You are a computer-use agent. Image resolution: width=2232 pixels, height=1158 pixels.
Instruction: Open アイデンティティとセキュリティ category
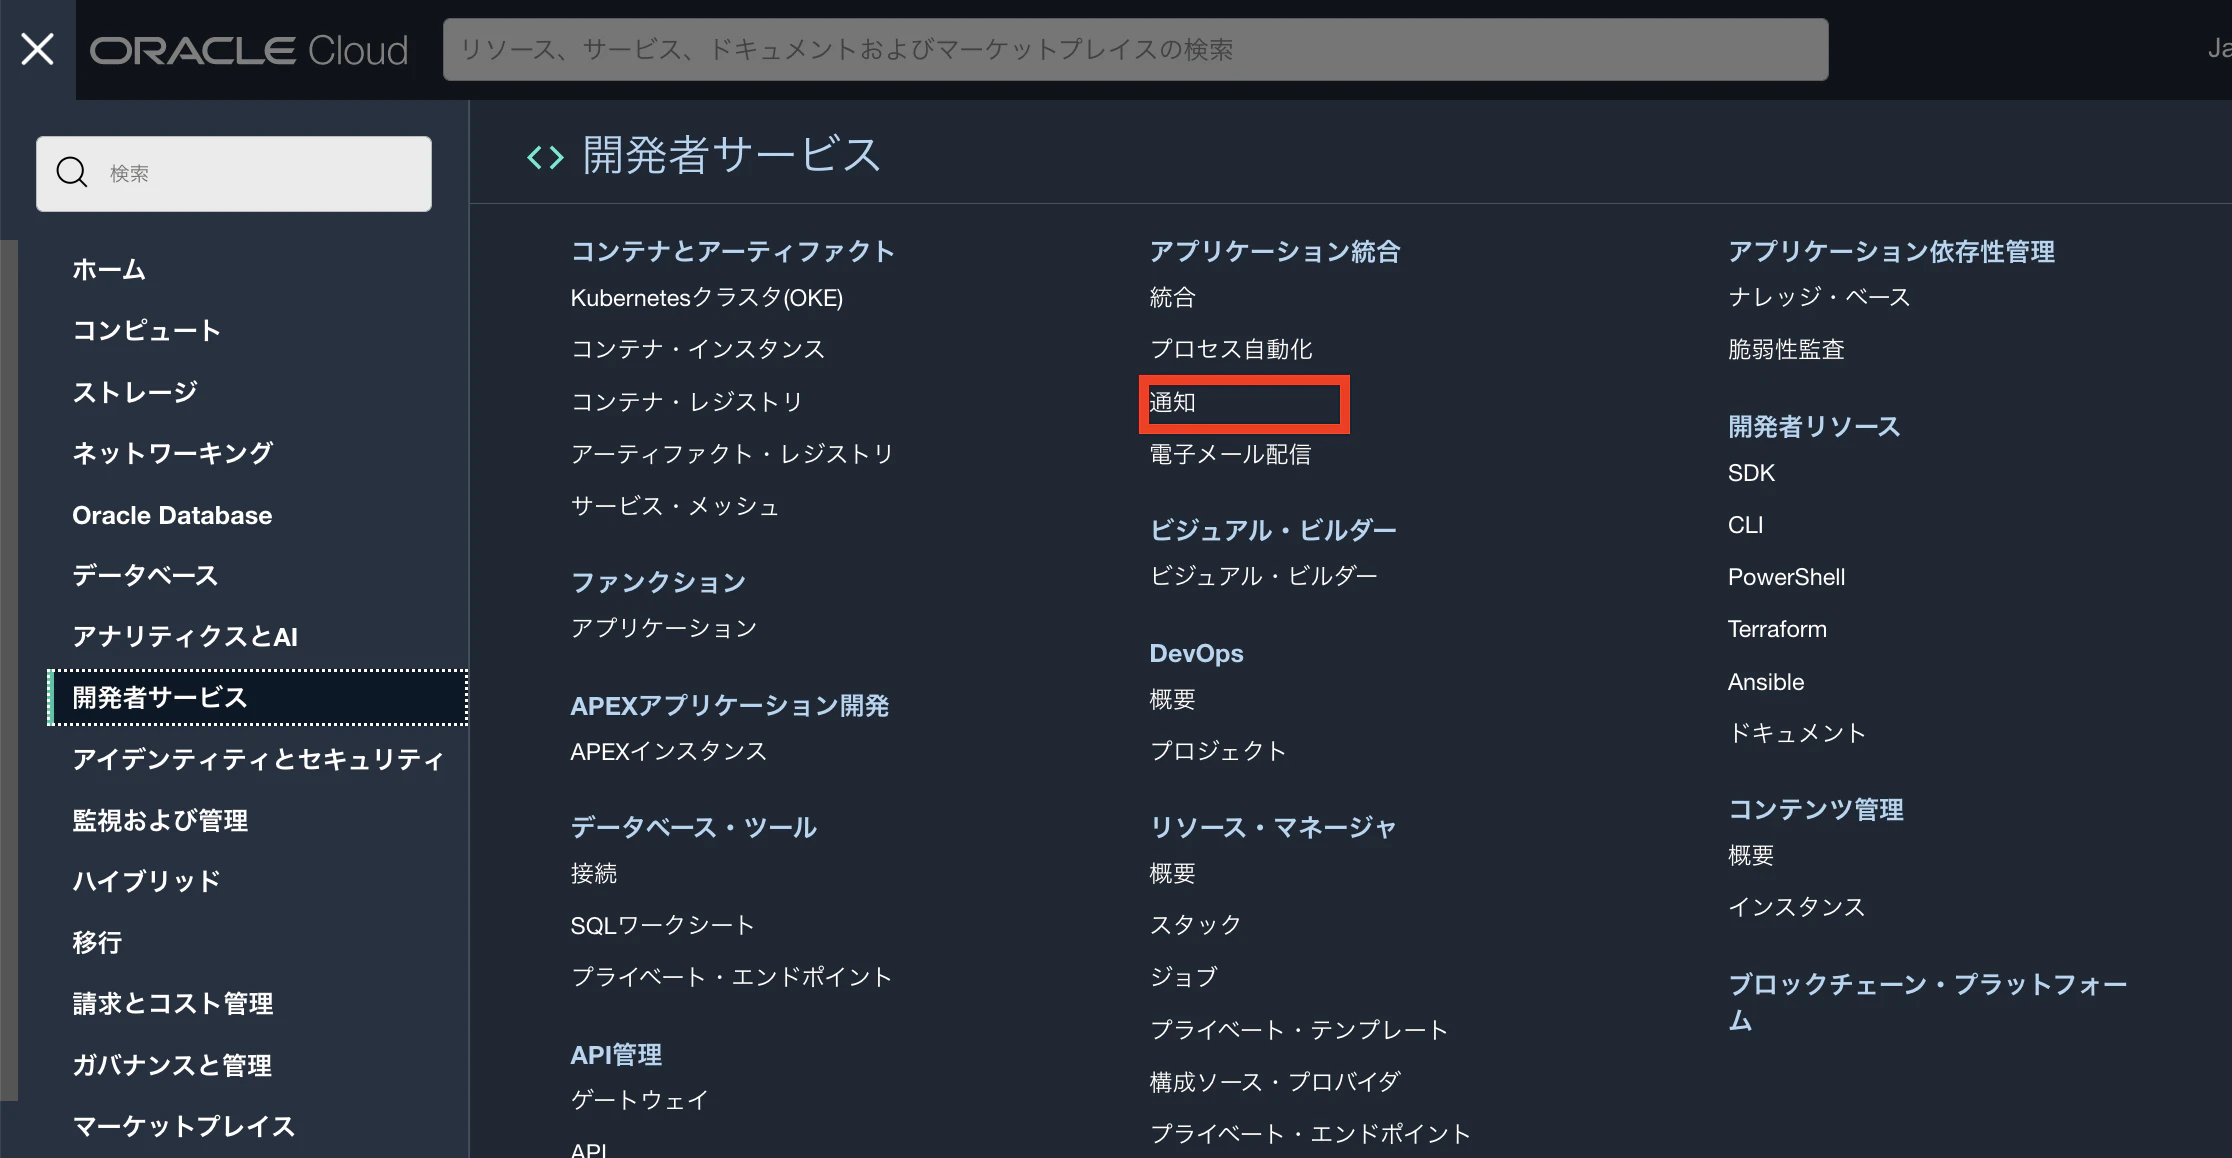click(258, 759)
